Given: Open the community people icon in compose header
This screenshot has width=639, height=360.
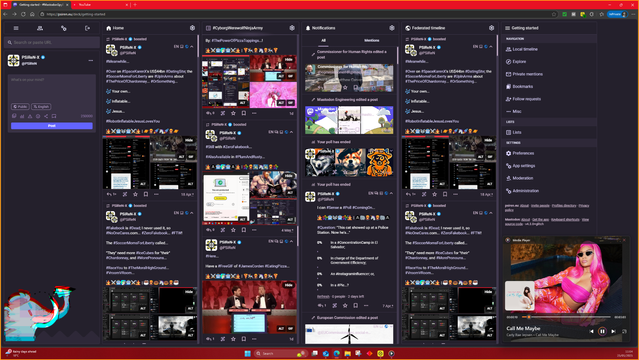Looking at the screenshot, I should (x=40, y=28).
